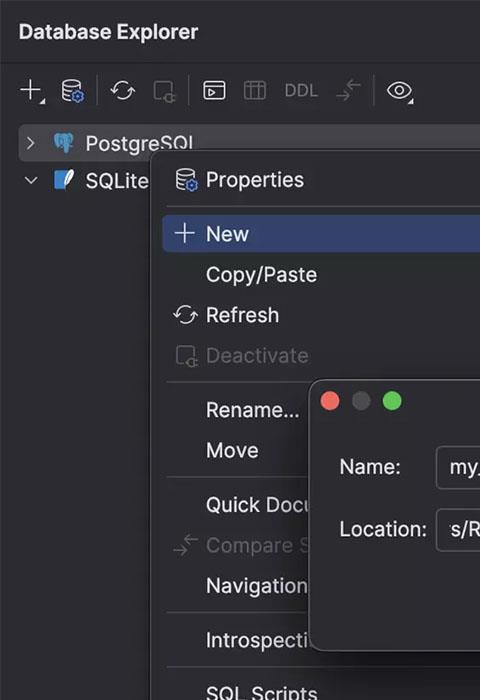
Task: Click the Name input field
Action: click(458, 467)
